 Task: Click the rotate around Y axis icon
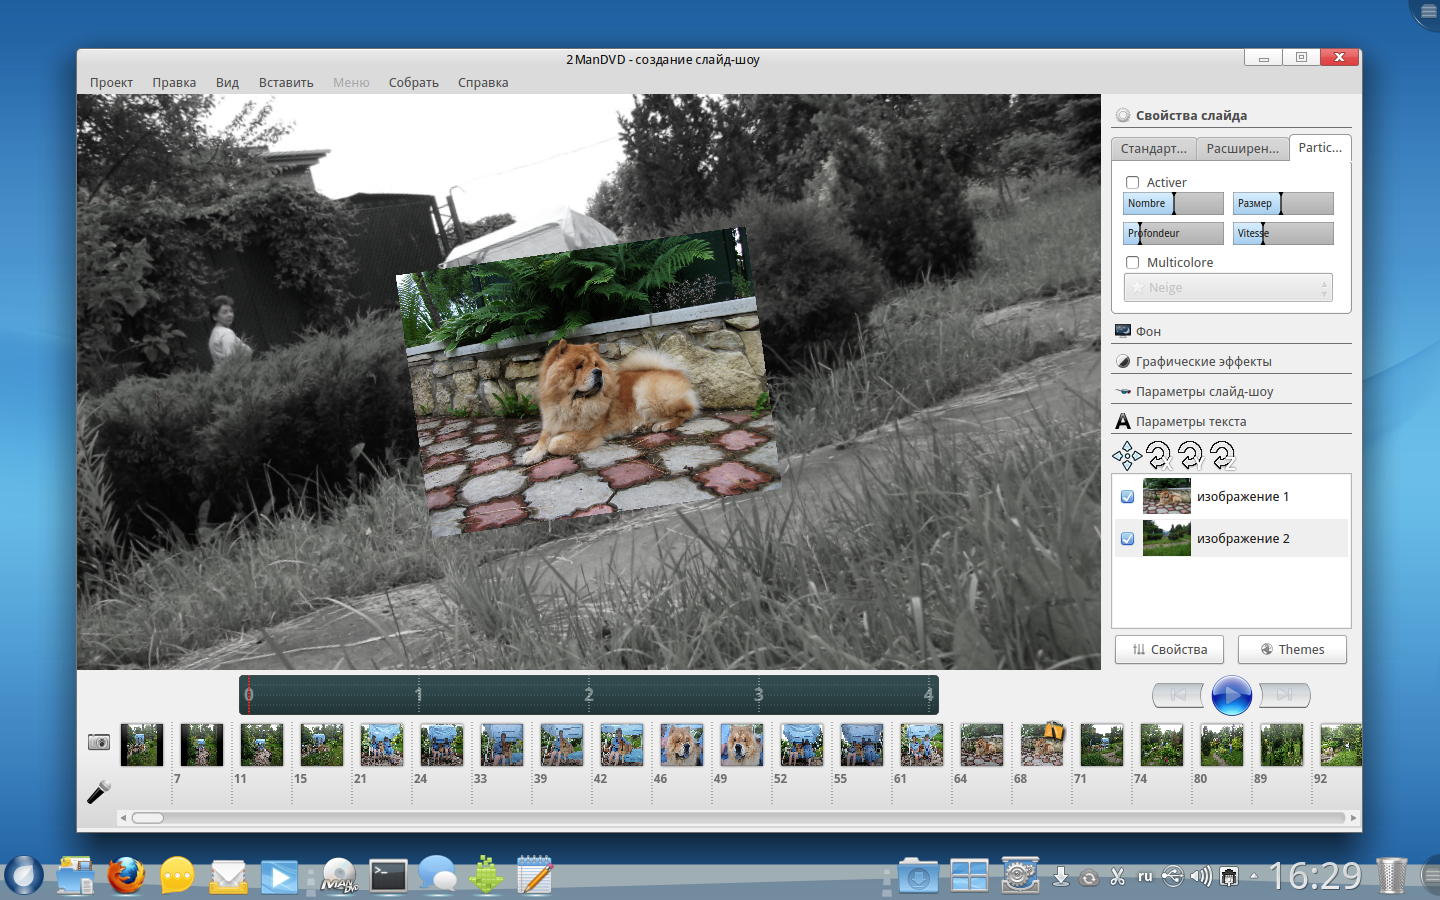[1191, 456]
